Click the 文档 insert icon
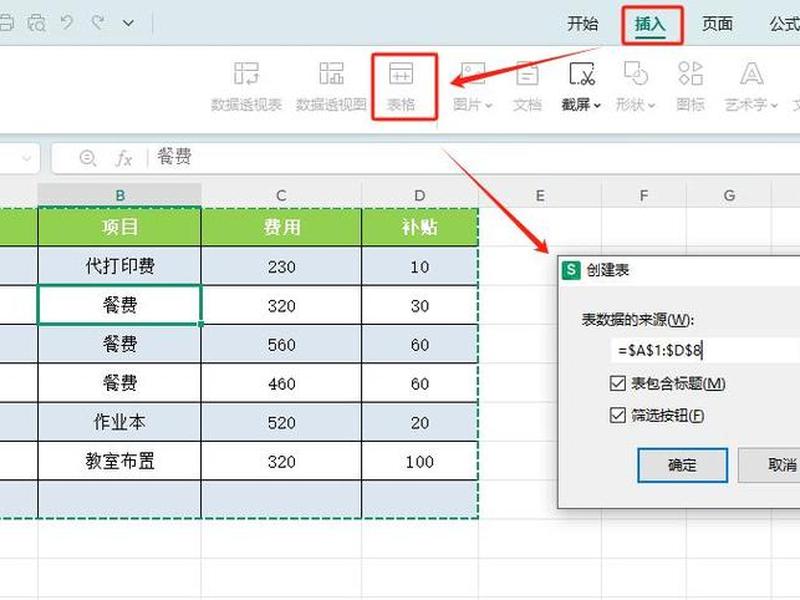Viewport: 800px width, 600px height. coord(527,86)
